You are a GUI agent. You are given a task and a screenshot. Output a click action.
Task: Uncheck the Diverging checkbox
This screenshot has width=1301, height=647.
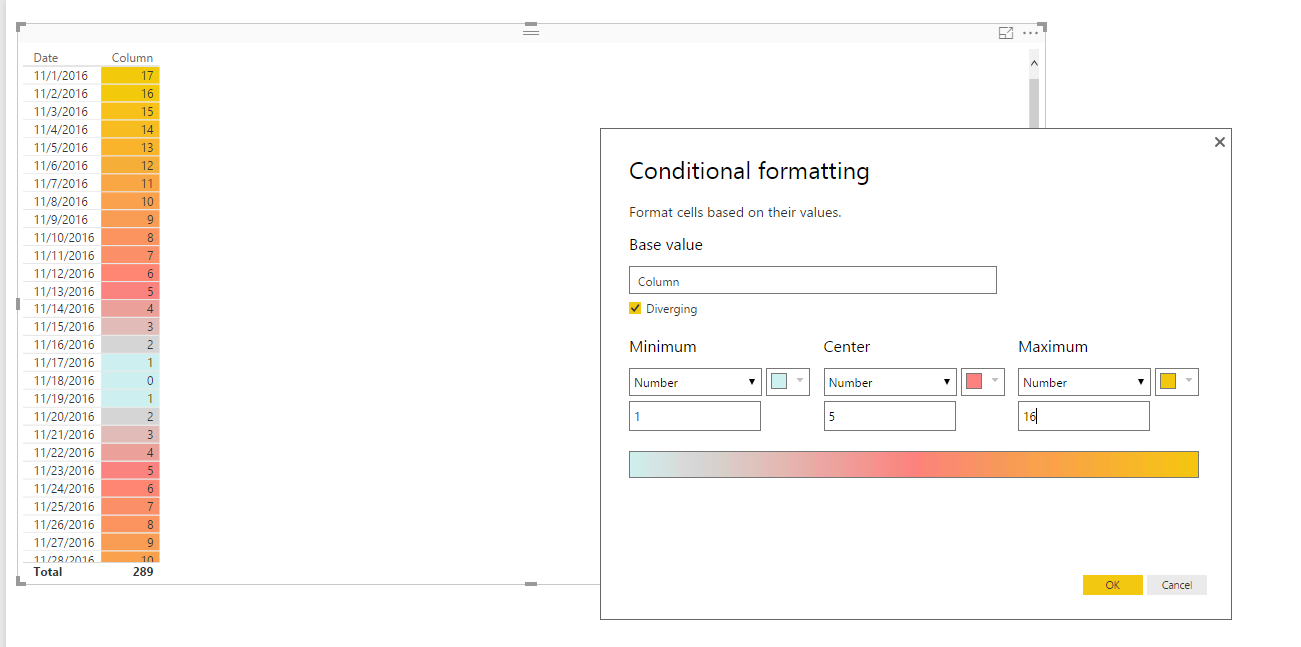point(635,308)
